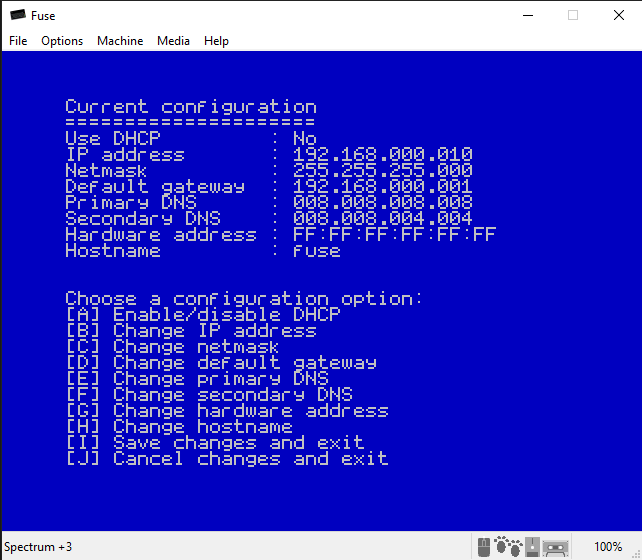Click the cassette tape status icon
Screen dimensions: 642x560
pos(556,547)
